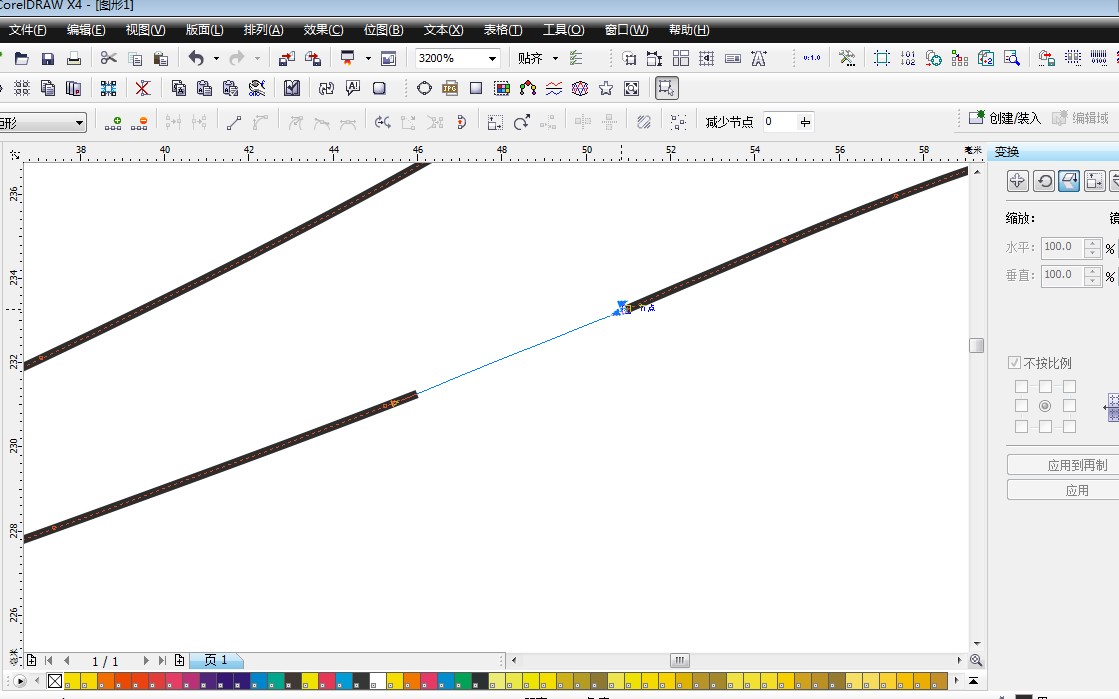Image resolution: width=1119 pixels, height=699 pixels.
Task: Select the no-fill X color swatch
Action: [55, 680]
